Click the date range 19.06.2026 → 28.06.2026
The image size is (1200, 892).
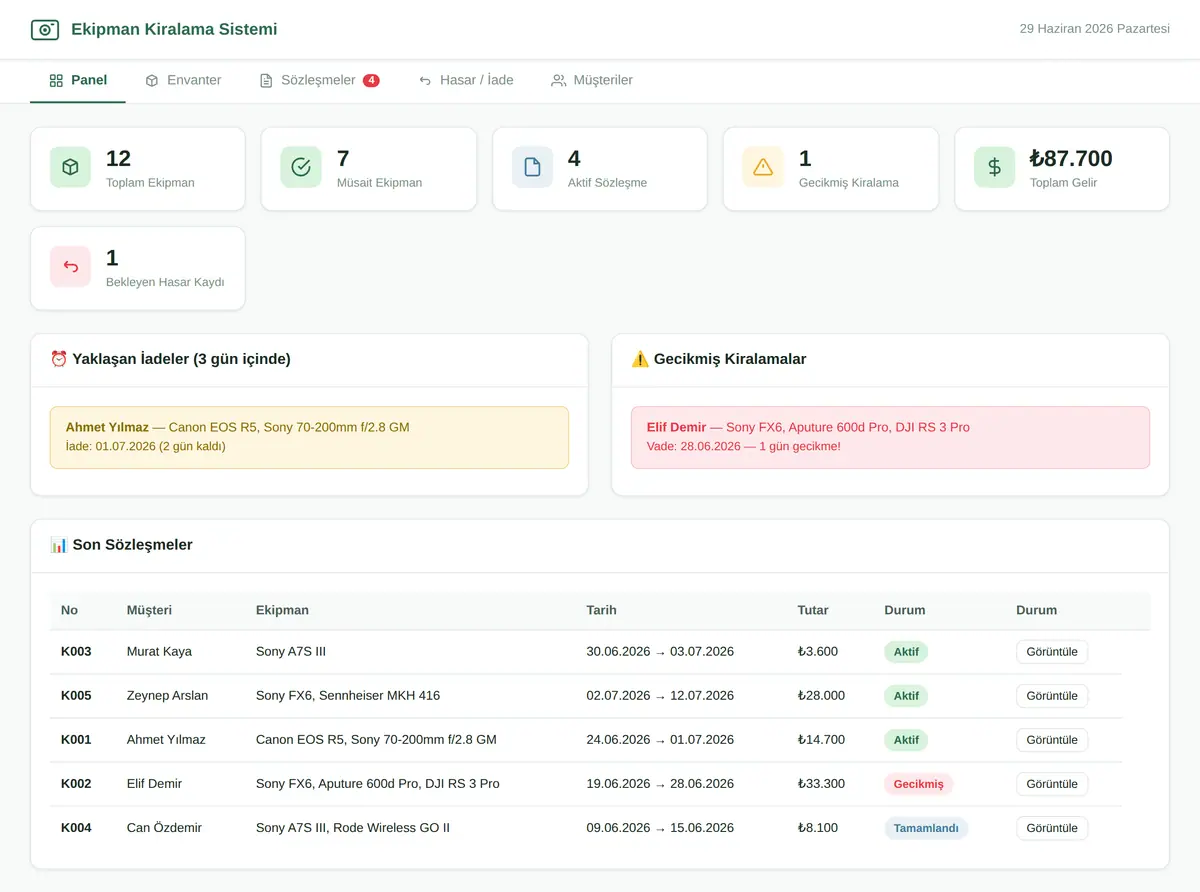click(x=660, y=784)
